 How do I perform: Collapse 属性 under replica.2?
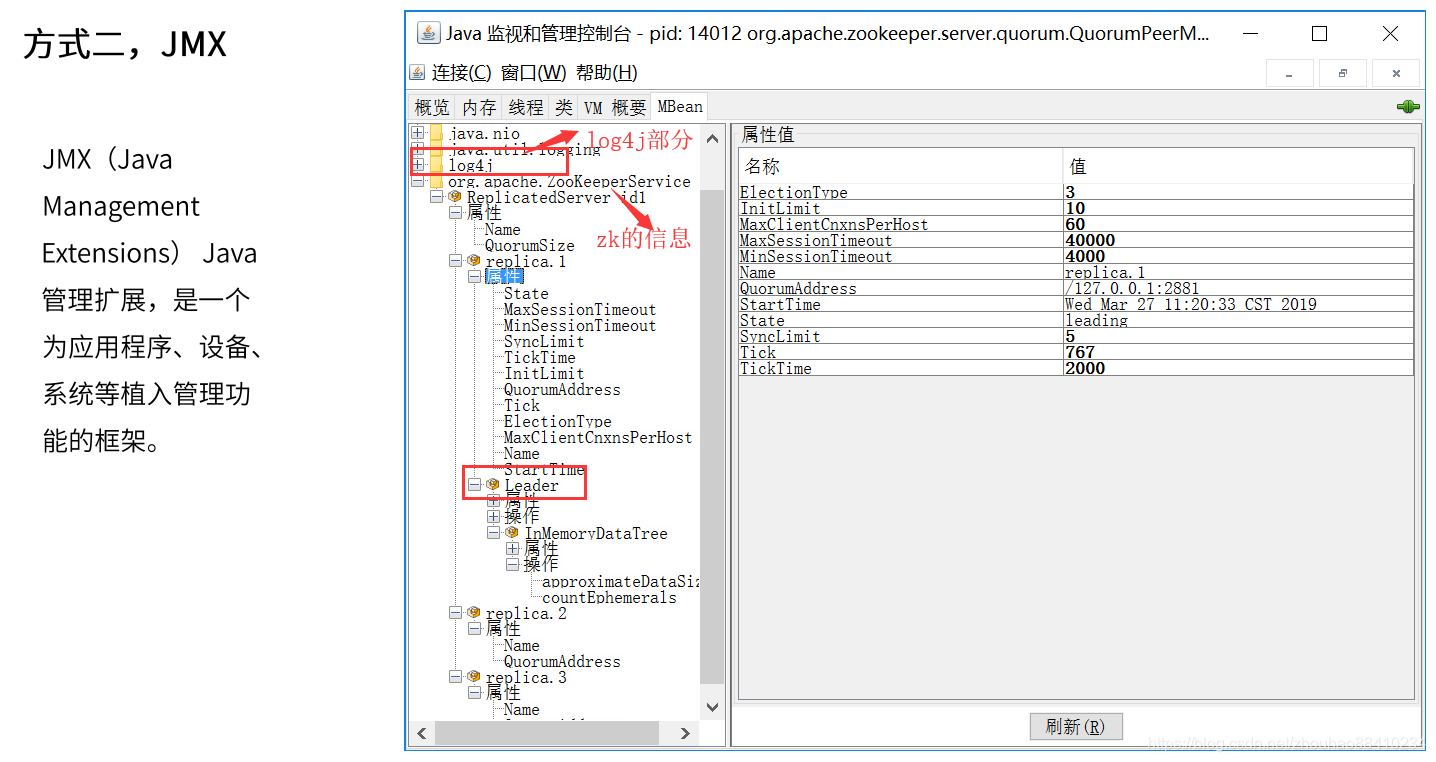pyautogui.click(x=475, y=629)
